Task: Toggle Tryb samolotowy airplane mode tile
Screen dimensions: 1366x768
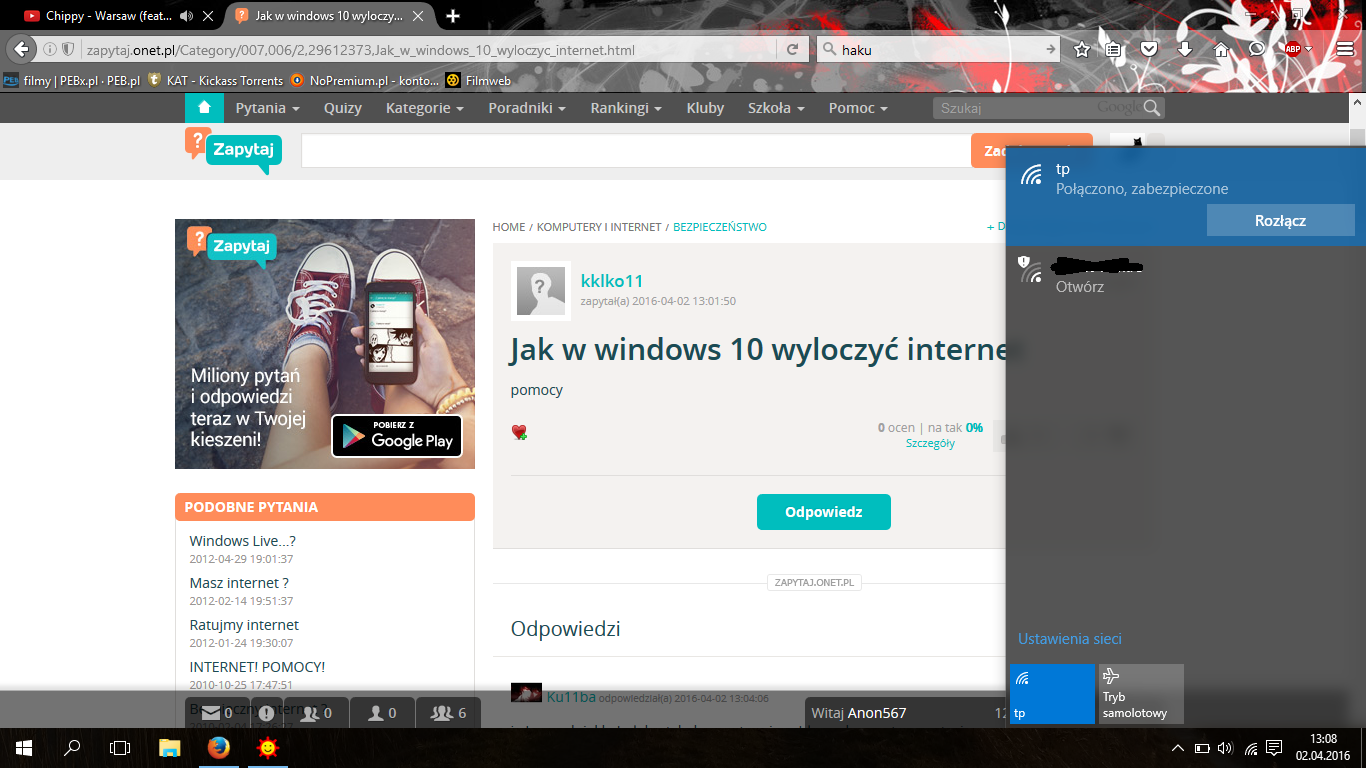Action: tap(1141, 693)
